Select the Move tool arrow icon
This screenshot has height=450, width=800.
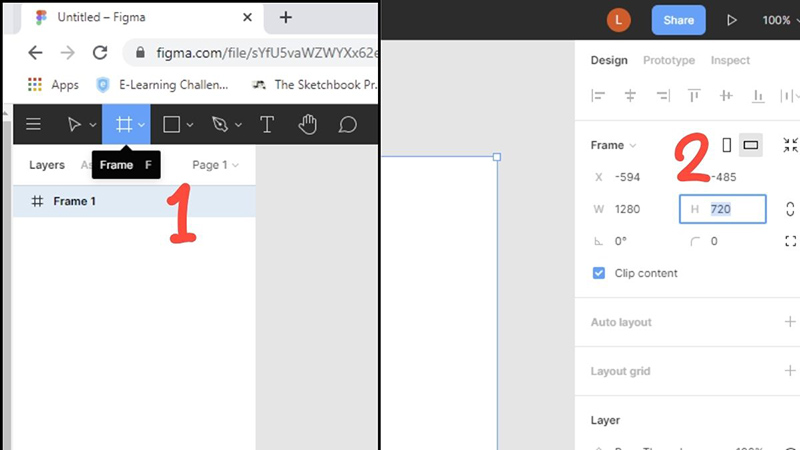coord(74,124)
